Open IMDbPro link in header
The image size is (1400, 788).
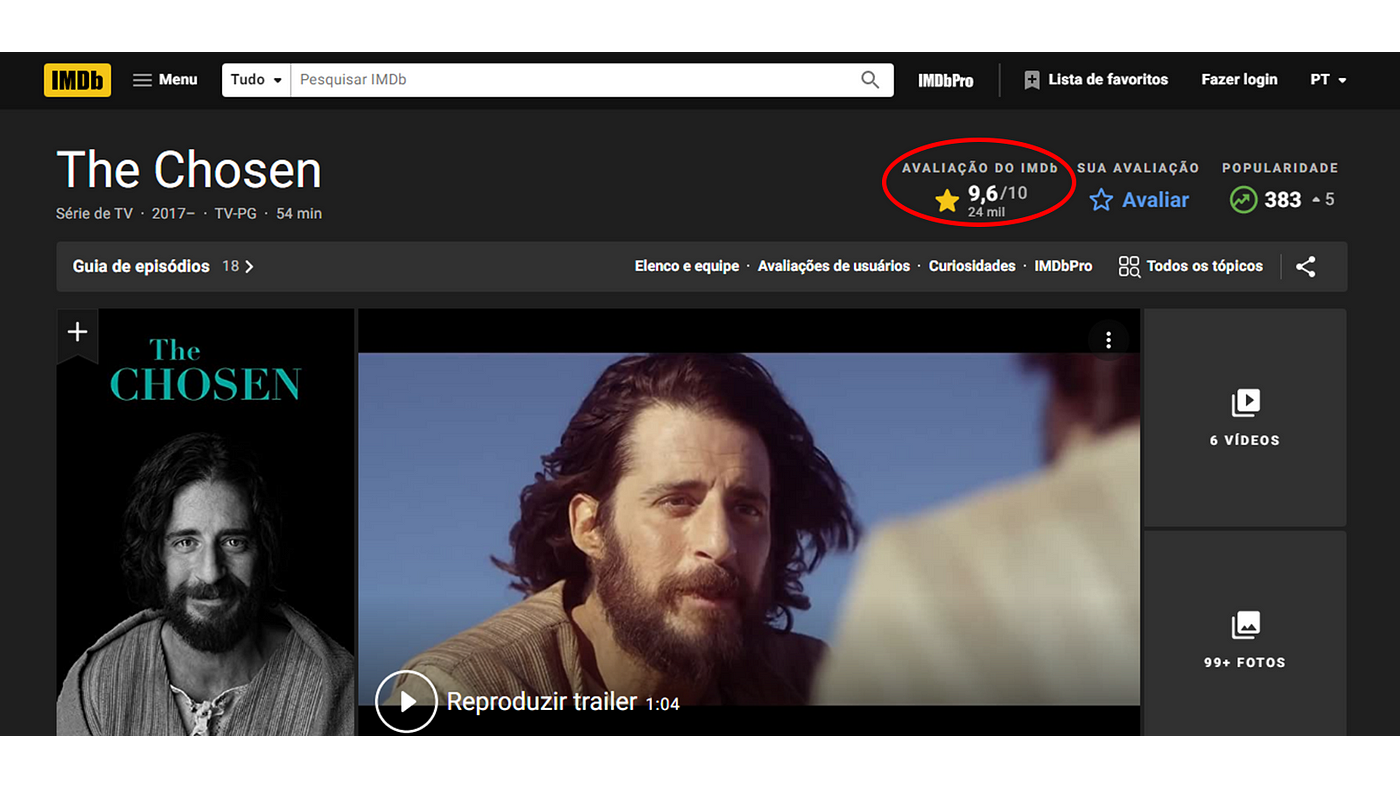click(946, 80)
